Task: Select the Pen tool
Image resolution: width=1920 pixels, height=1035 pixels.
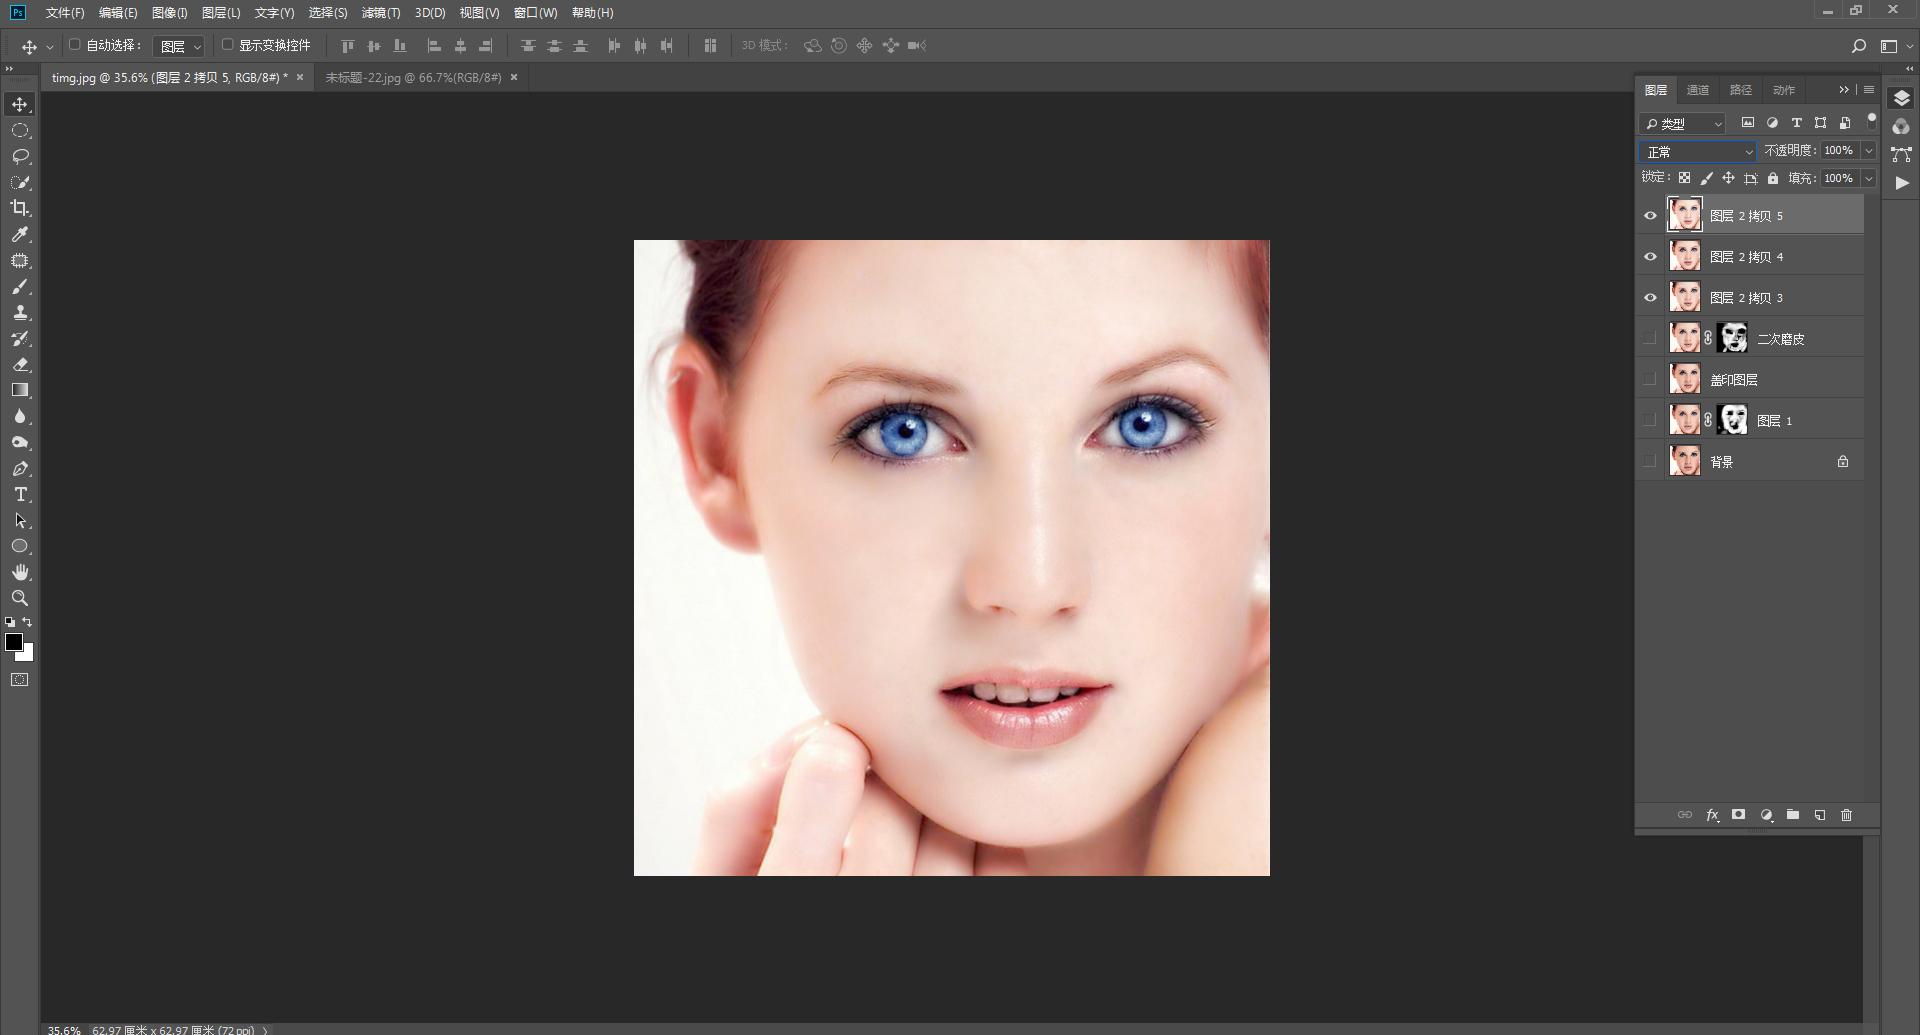Action: [20, 469]
